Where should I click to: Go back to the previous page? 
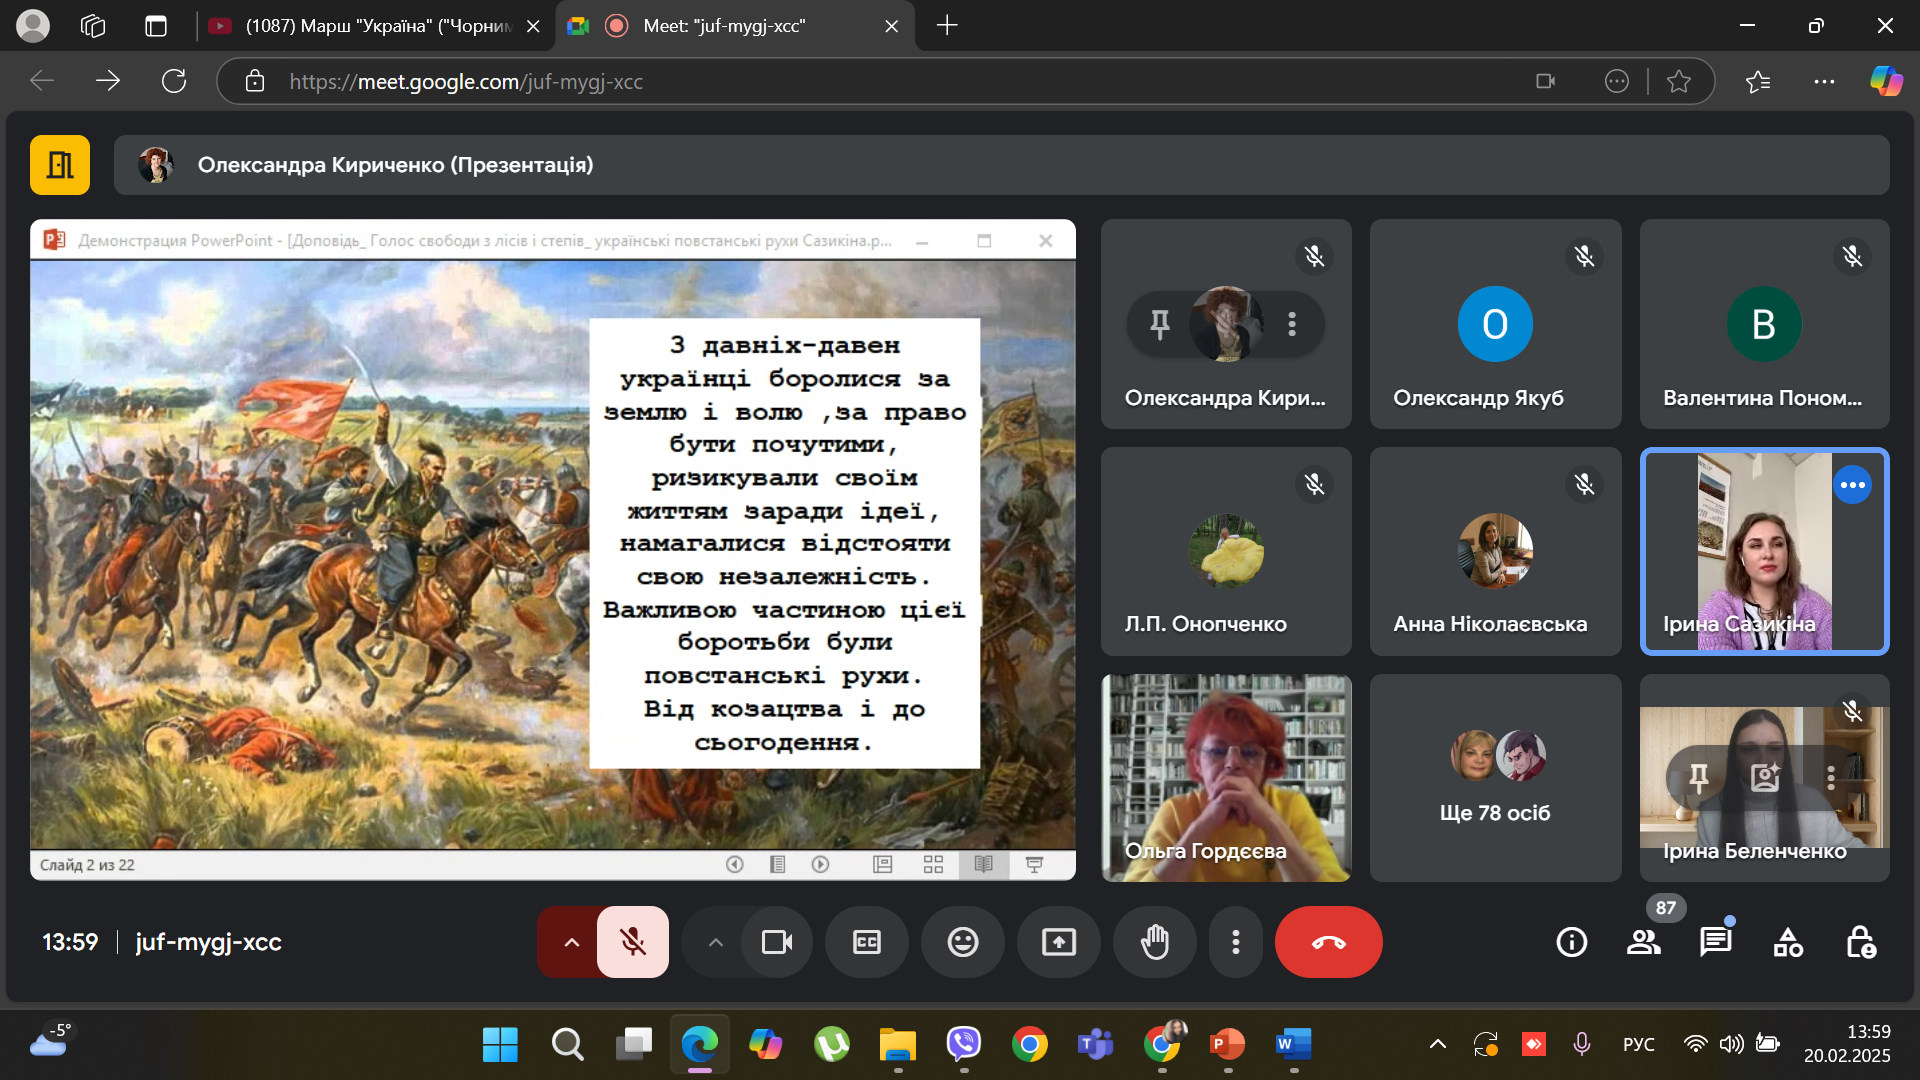click(x=42, y=81)
